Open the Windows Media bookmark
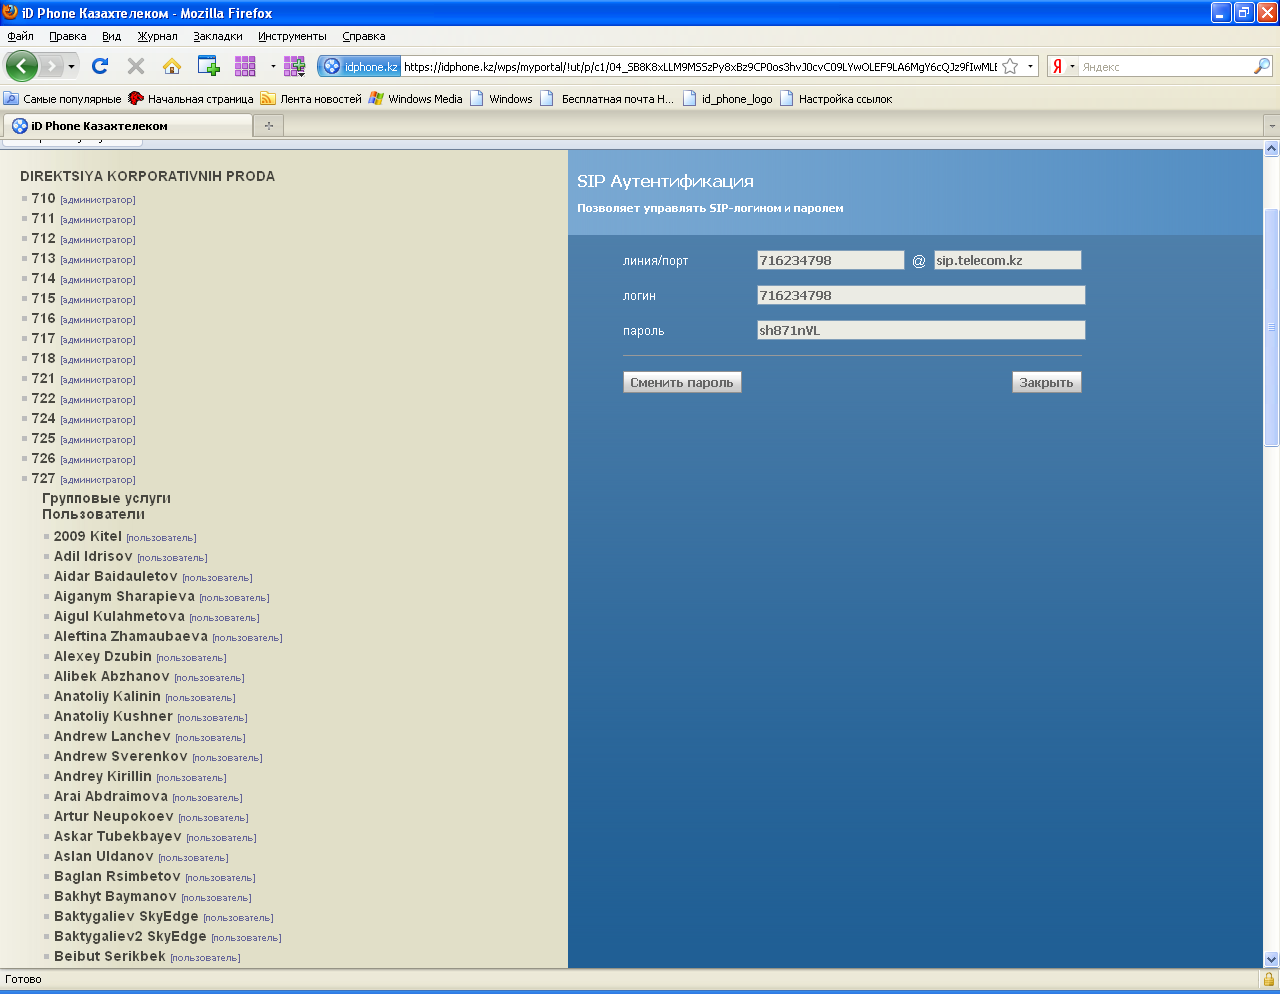This screenshot has height=994, width=1280. (x=416, y=99)
